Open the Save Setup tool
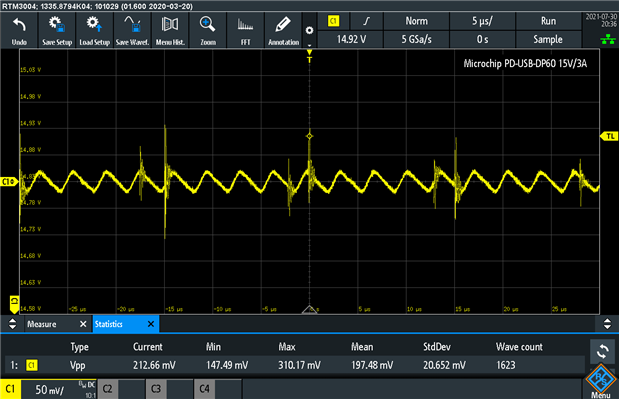619x399 pixels. pyautogui.click(x=57, y=30)
